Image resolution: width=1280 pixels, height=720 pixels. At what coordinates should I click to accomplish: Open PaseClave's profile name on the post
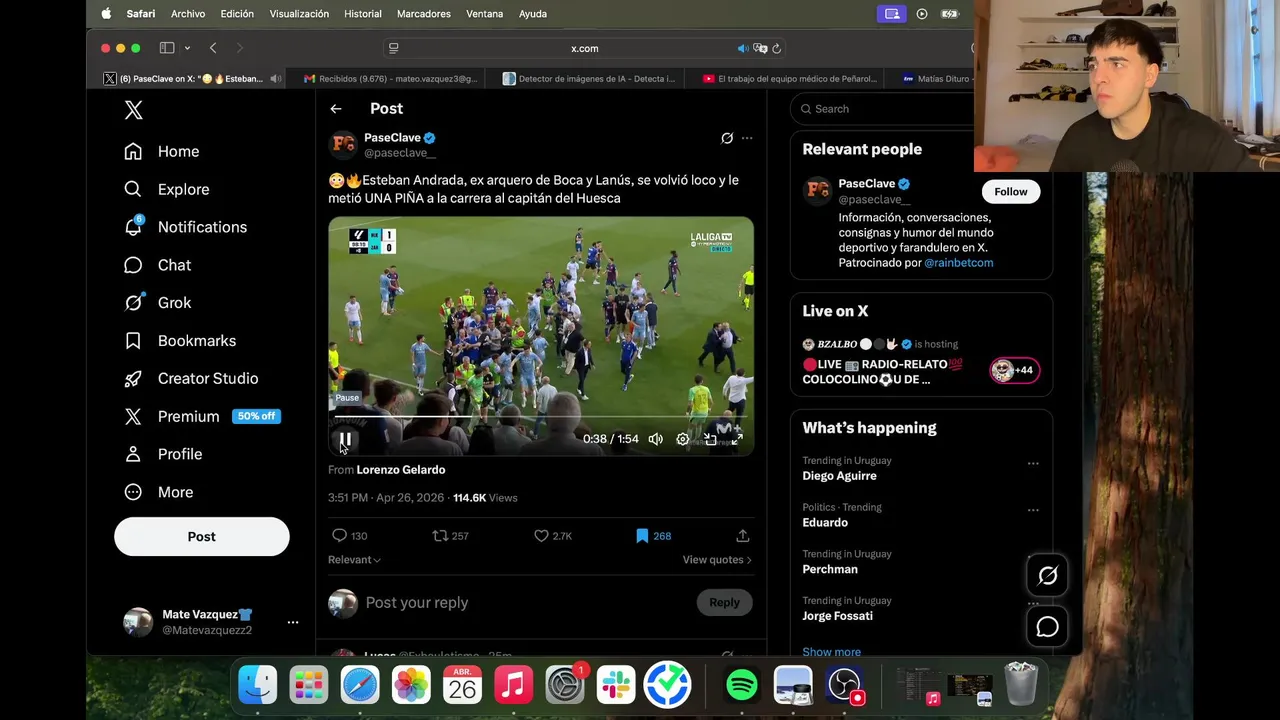[x=392, y=138]
